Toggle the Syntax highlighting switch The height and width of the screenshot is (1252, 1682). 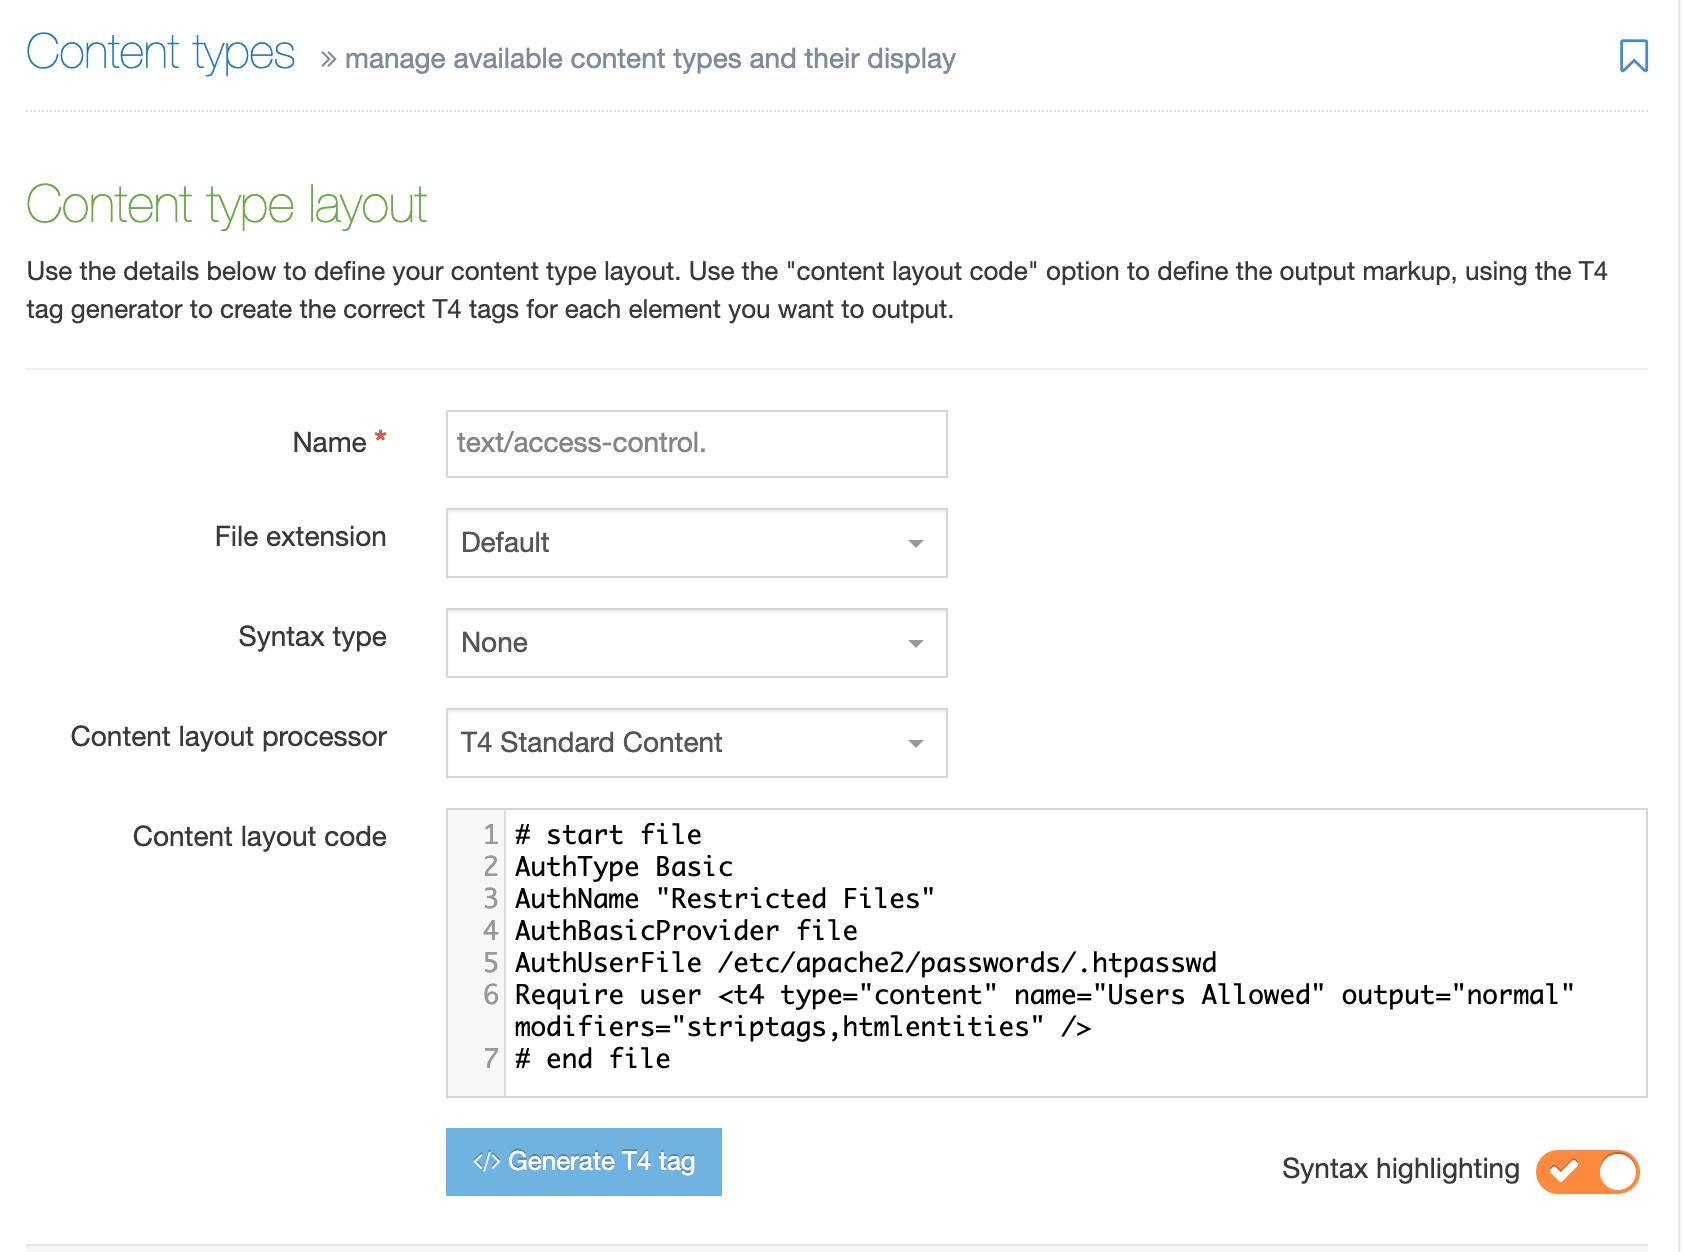1587,1171
